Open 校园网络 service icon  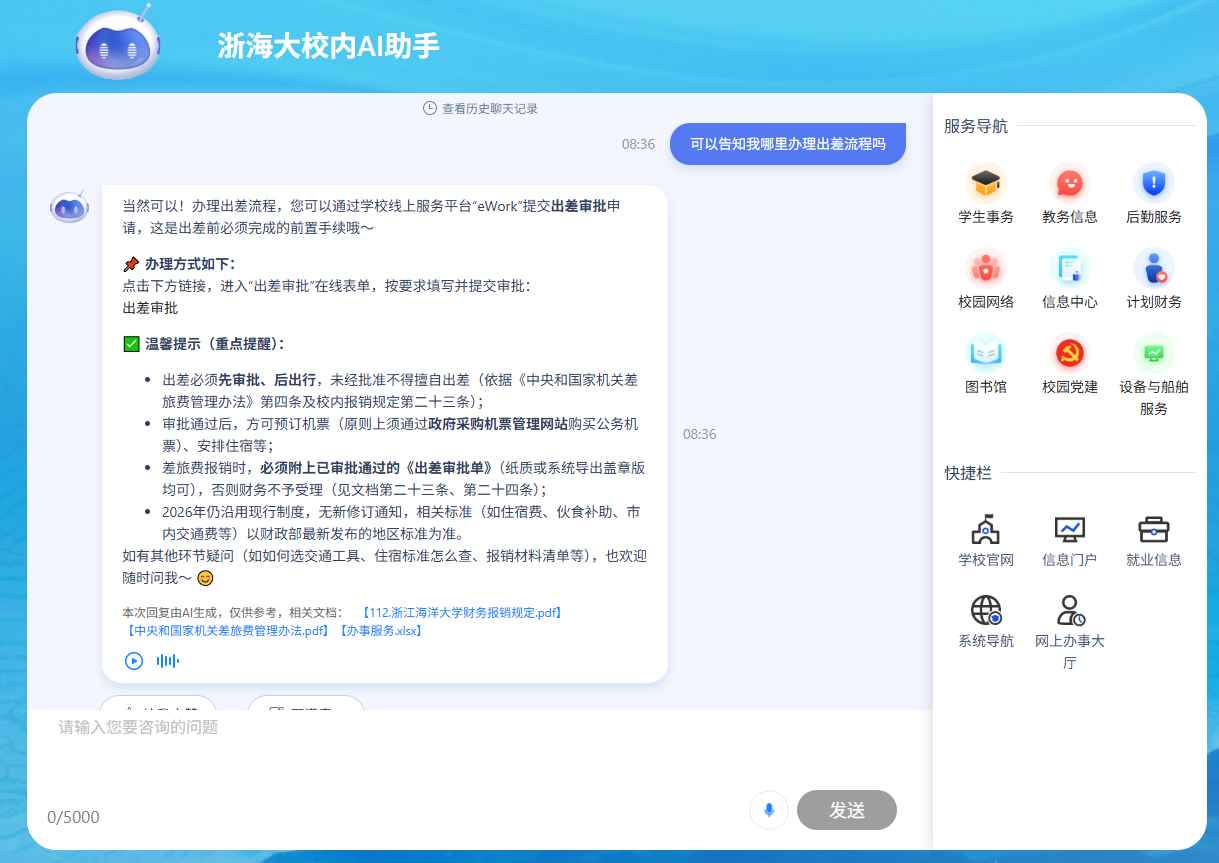986,269
